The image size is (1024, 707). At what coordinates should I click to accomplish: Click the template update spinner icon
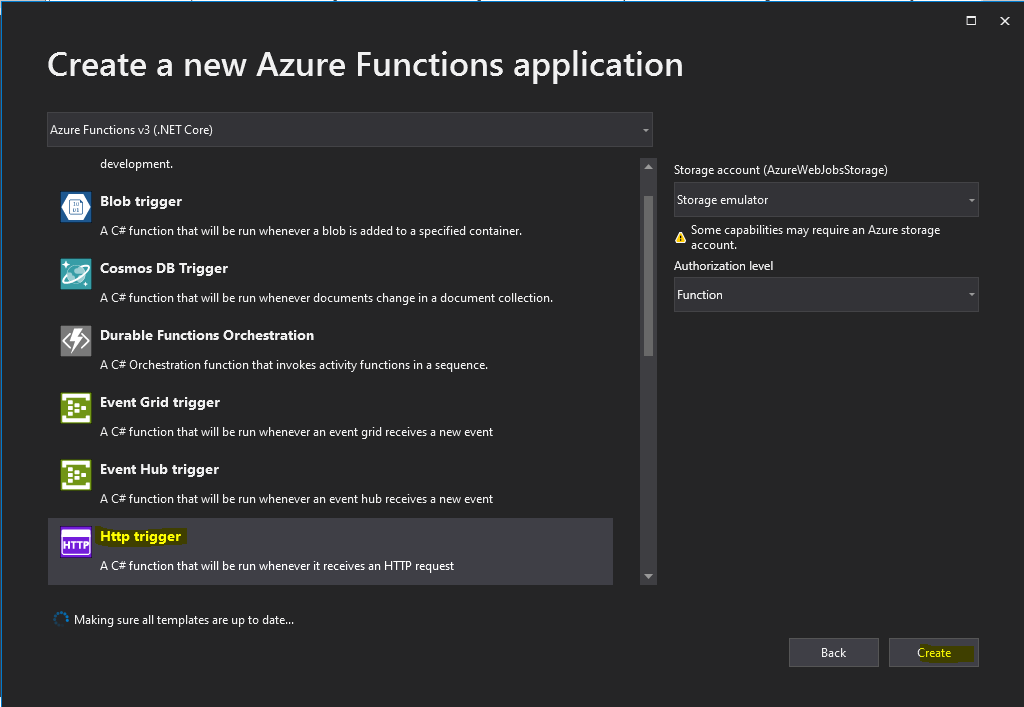click(x=61, y=619)
